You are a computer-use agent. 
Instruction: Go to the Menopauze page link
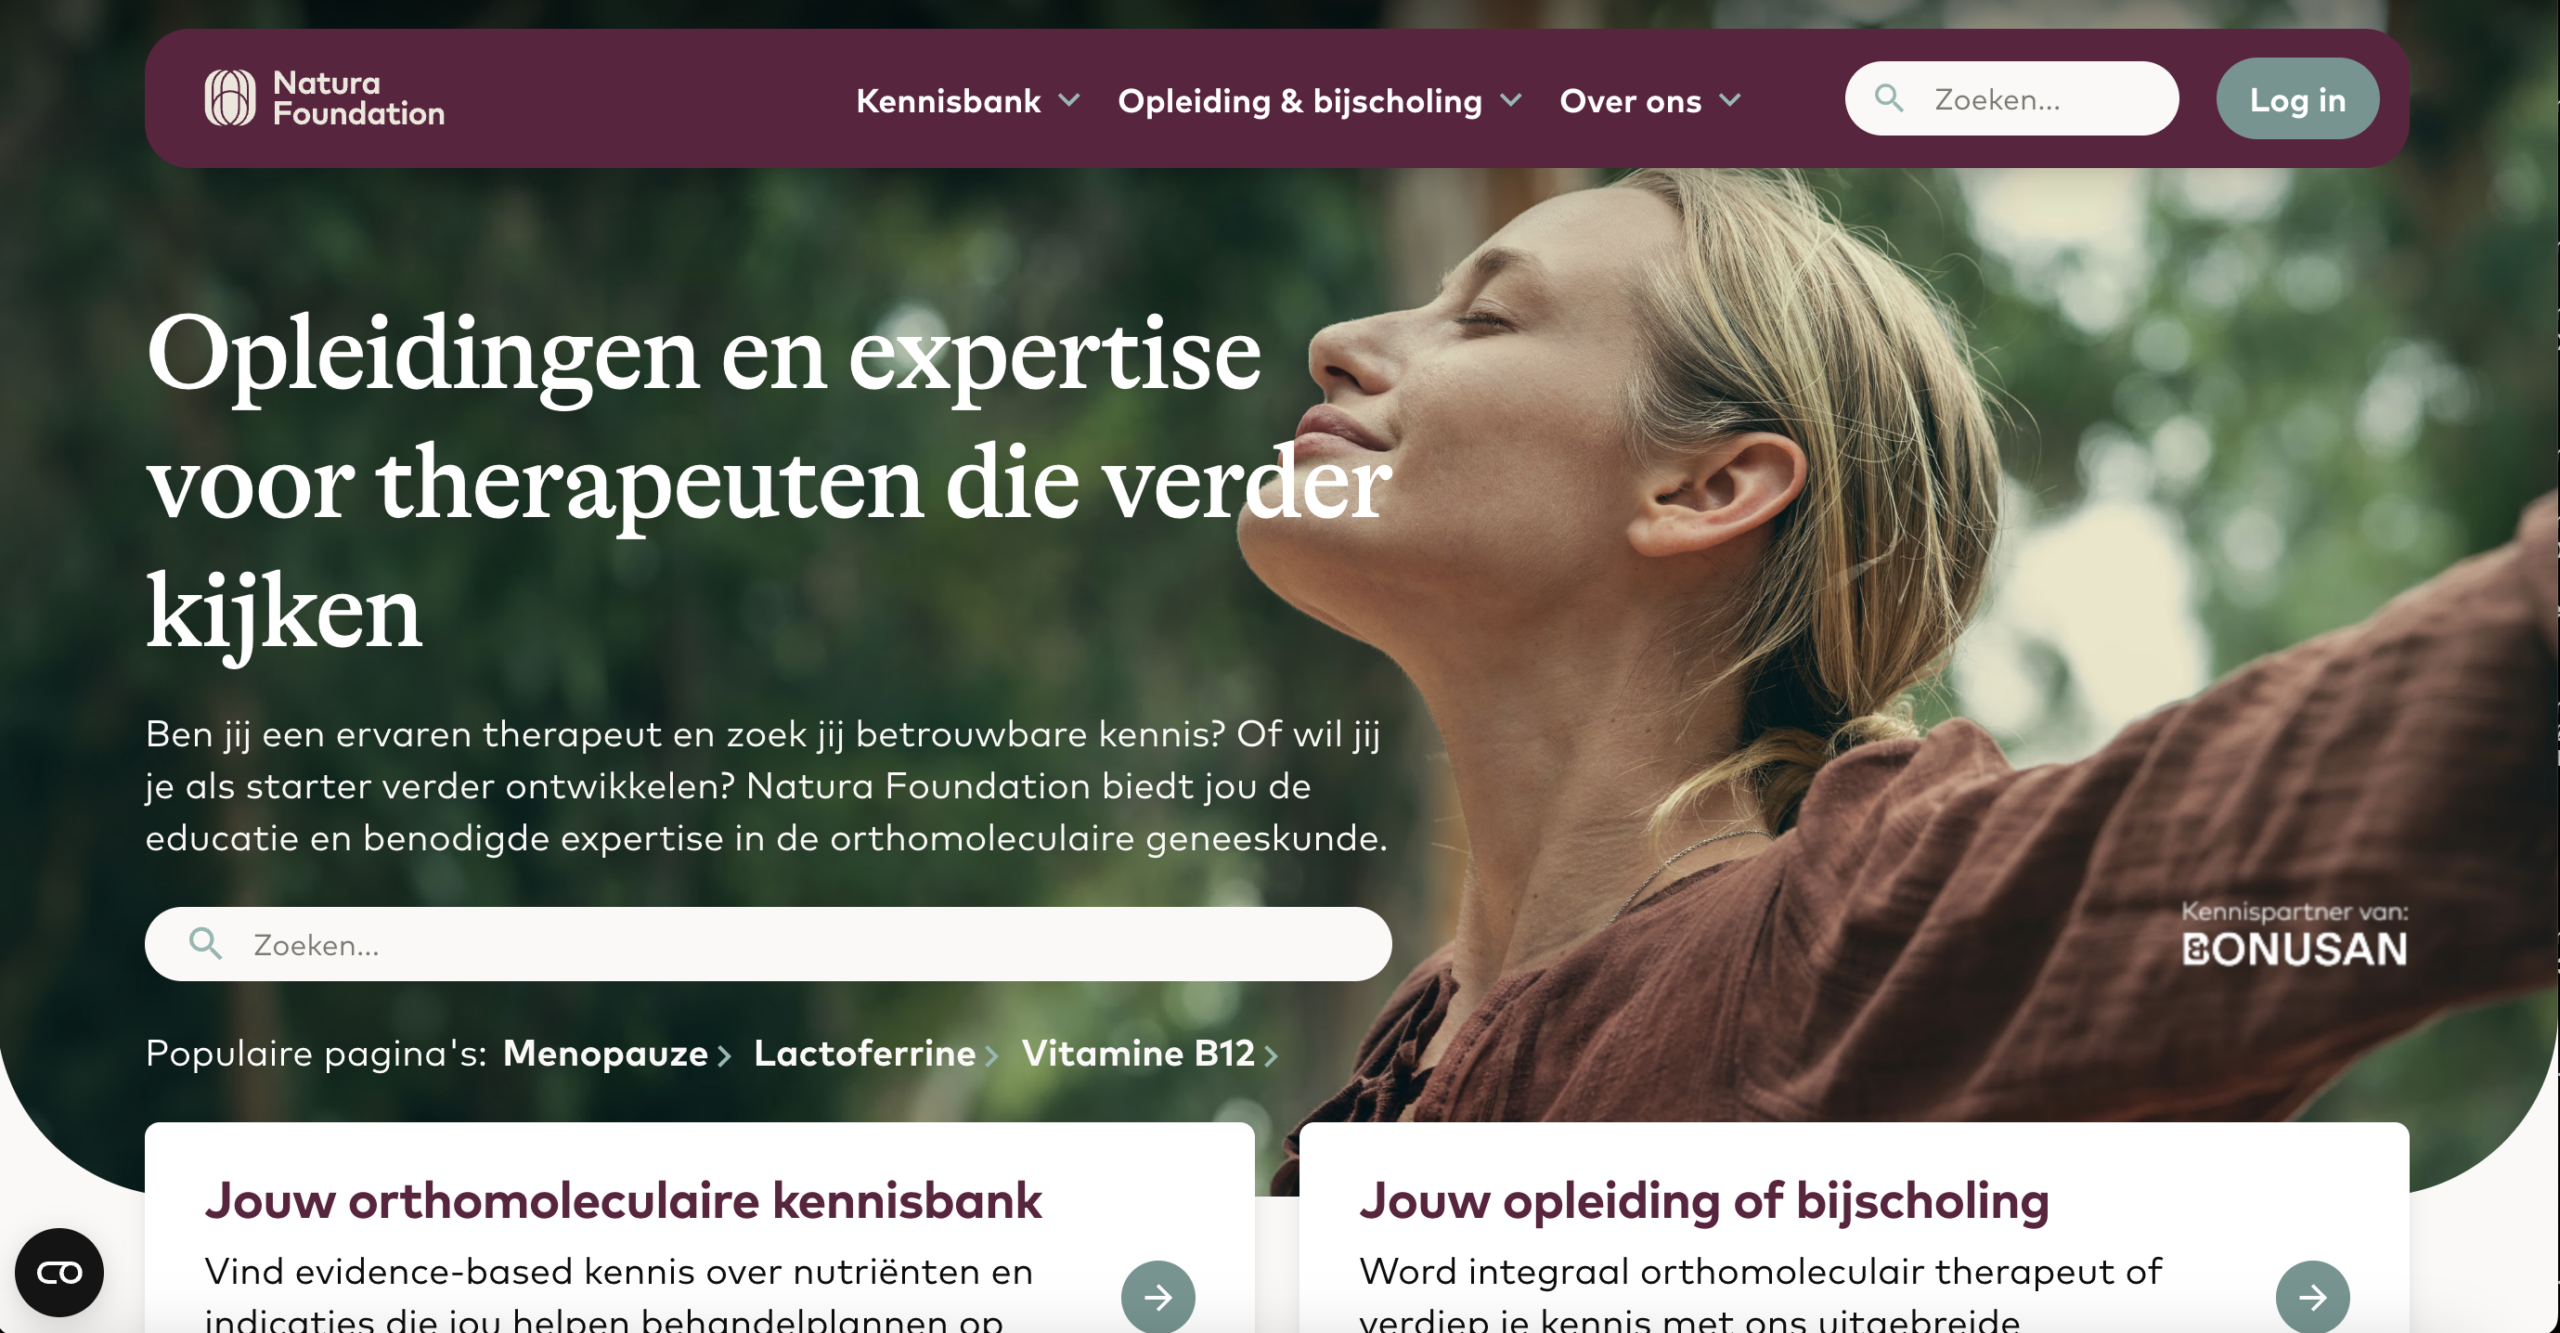605,1054
